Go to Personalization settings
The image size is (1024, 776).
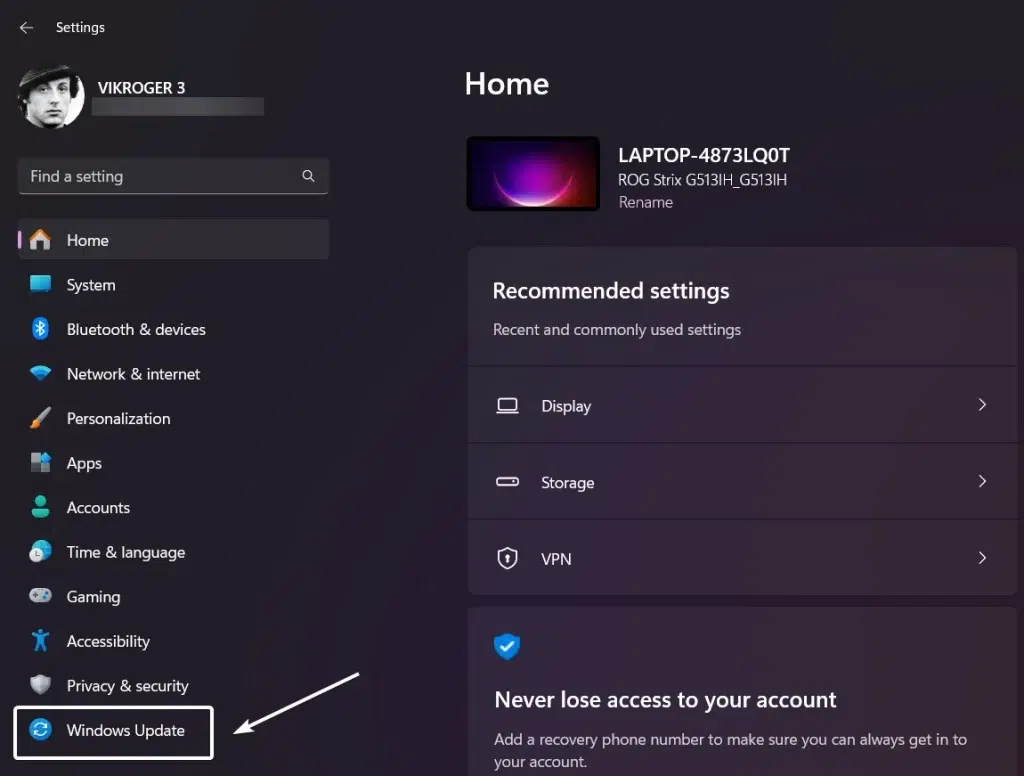click(x=118, y=419)
